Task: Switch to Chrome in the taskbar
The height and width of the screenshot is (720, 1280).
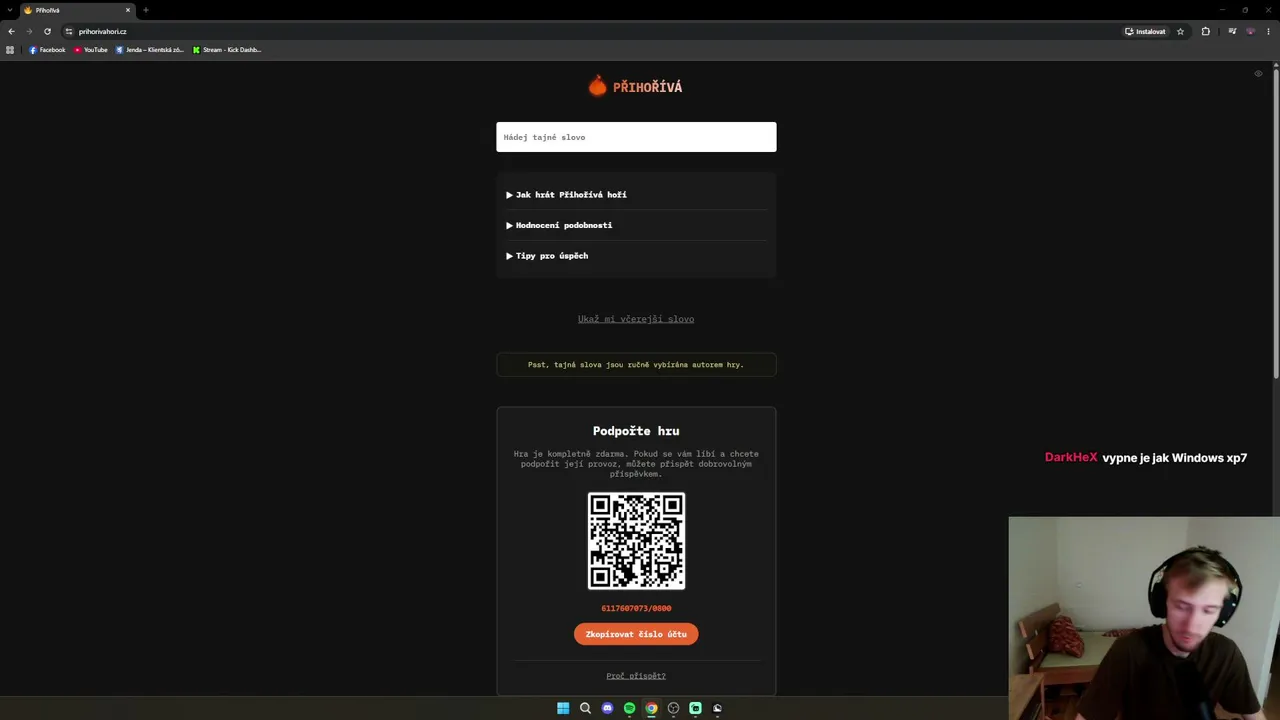Action: (651, 708)
